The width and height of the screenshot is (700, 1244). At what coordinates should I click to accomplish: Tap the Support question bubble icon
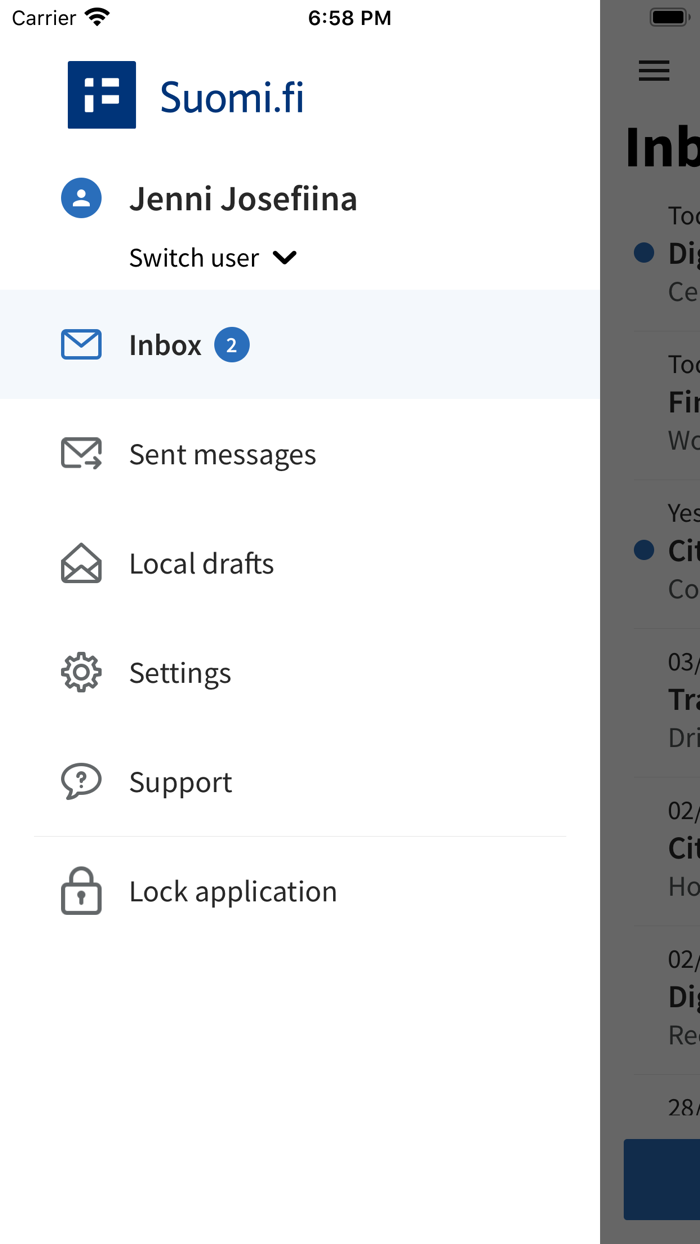click(81, 781)
